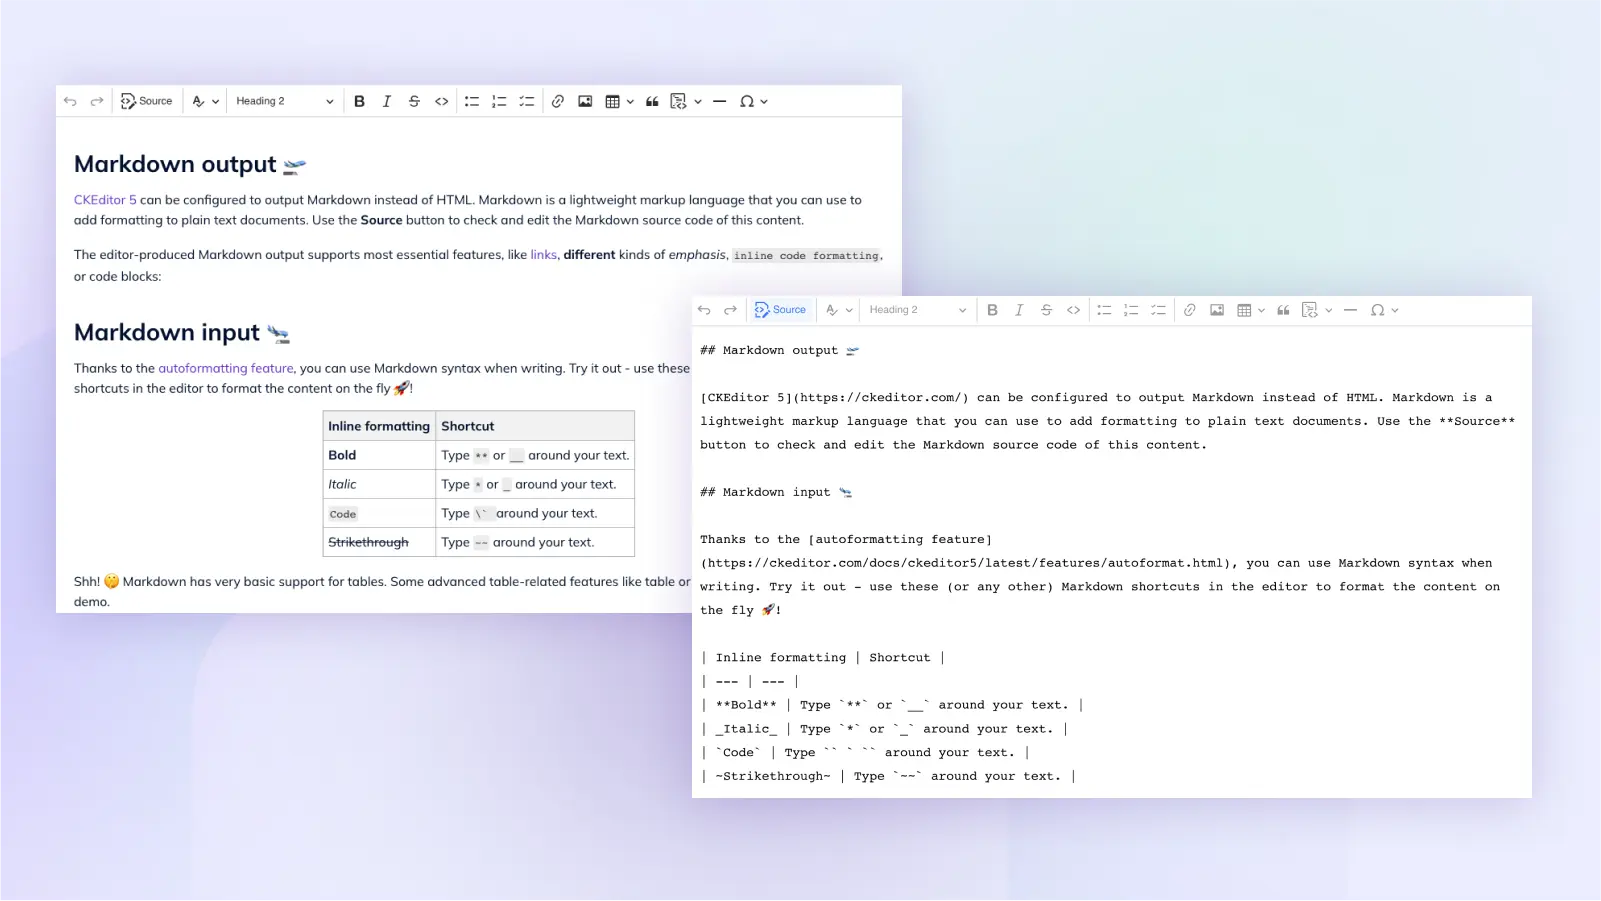
Task: Insert a block quote in the left editor
Action: (x=652, y=101)
